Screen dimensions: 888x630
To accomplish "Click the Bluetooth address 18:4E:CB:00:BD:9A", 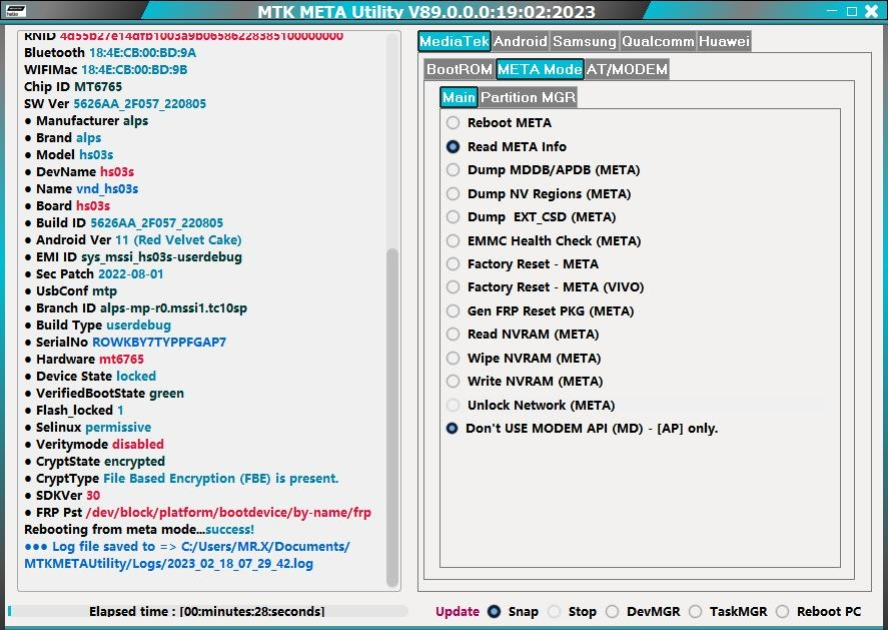I will point(143,53).
